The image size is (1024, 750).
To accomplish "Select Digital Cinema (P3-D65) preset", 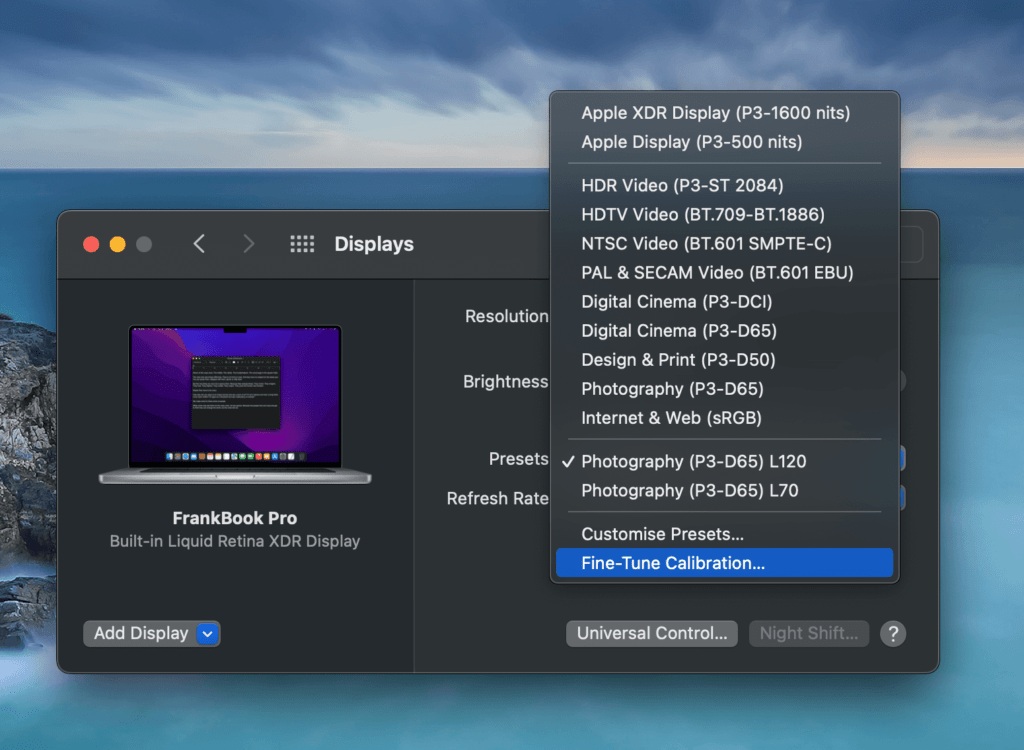I will (724, 331).
